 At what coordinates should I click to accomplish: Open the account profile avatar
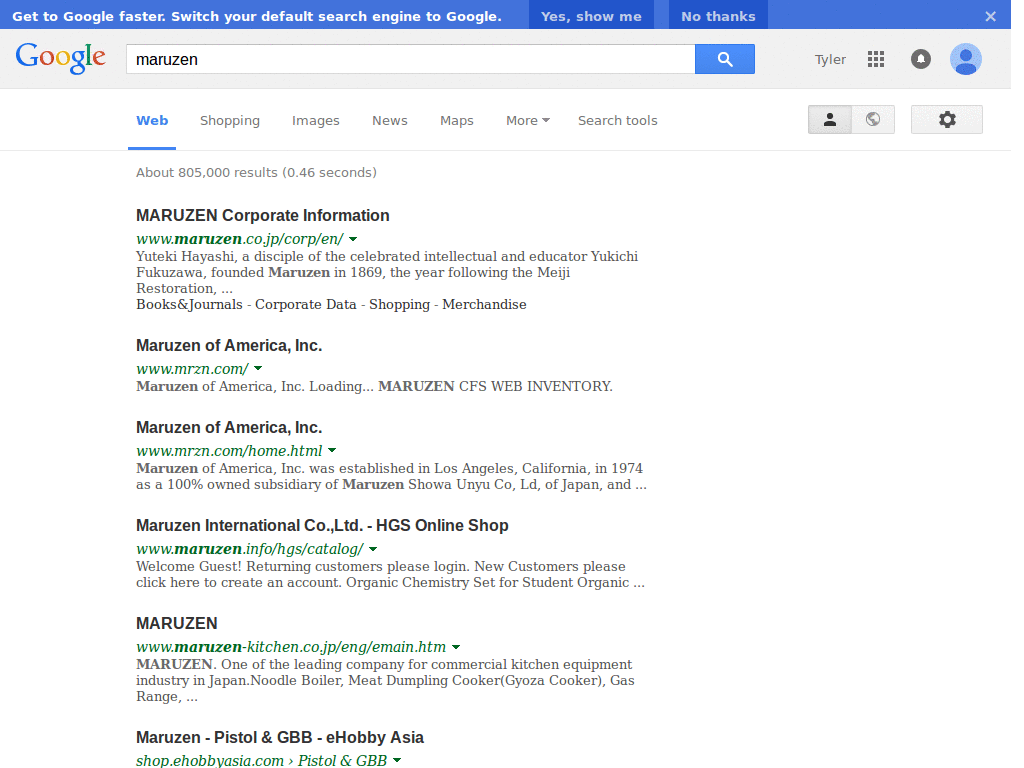point(966,59)
